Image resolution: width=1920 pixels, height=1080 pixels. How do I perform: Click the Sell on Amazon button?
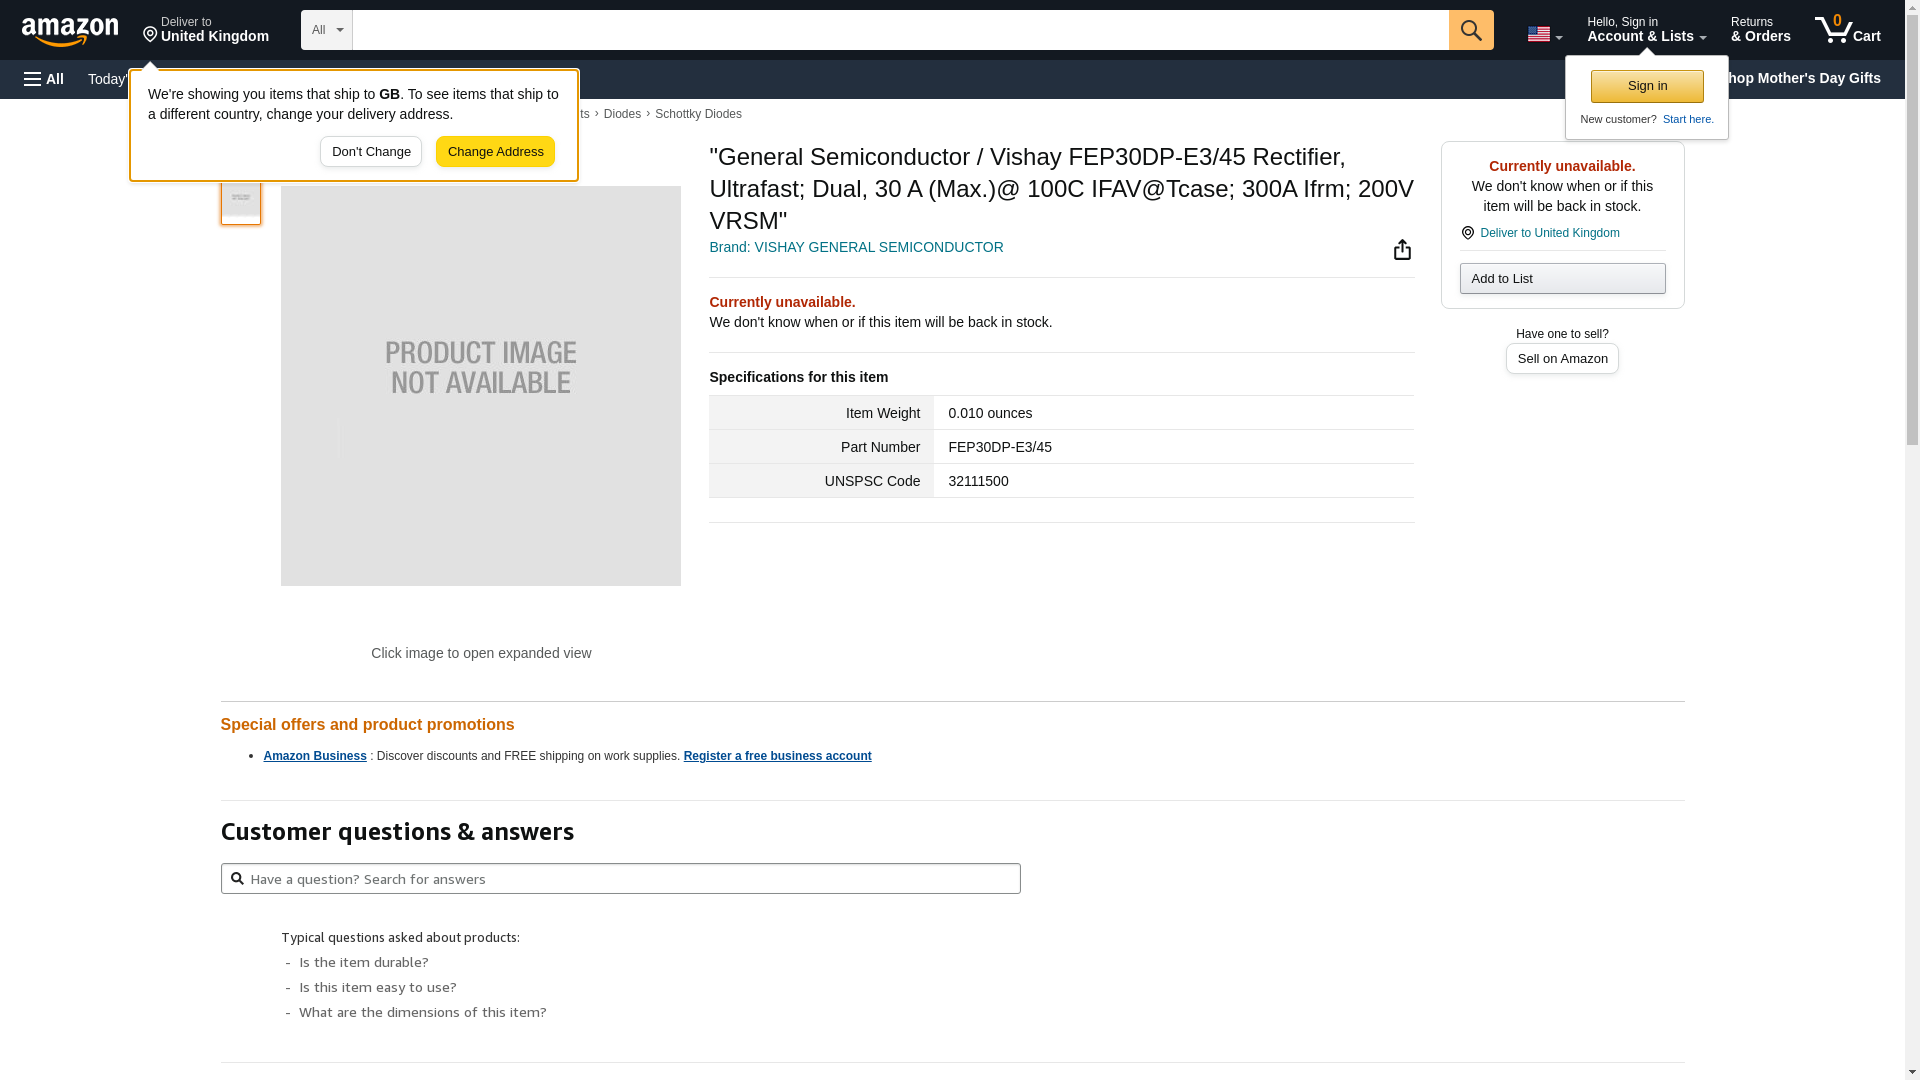click(x=1562, y=359)
